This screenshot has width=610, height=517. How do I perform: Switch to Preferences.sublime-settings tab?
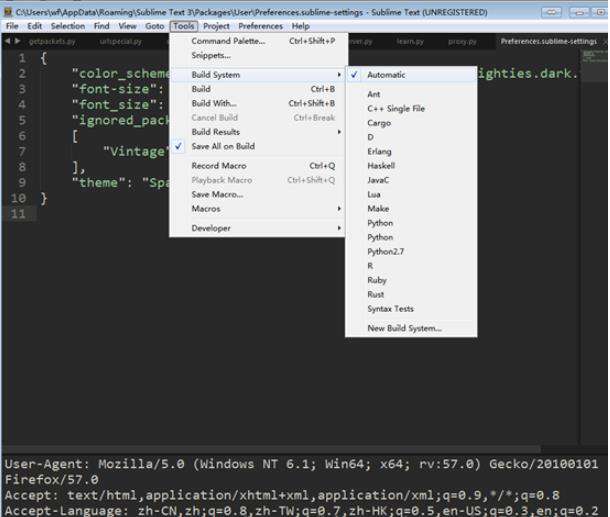tap(549, 41)
